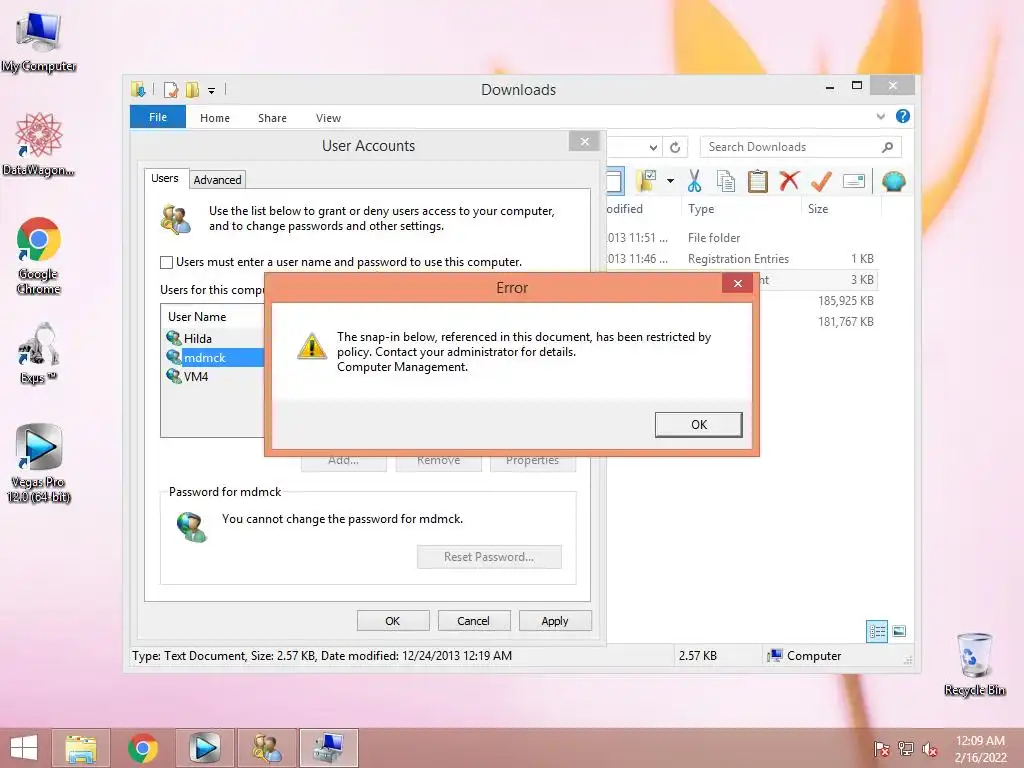Click Cancel in User Accounts dialog
Image resolution: width=1024 pixels, height=768 pixels.
[473, 621]
